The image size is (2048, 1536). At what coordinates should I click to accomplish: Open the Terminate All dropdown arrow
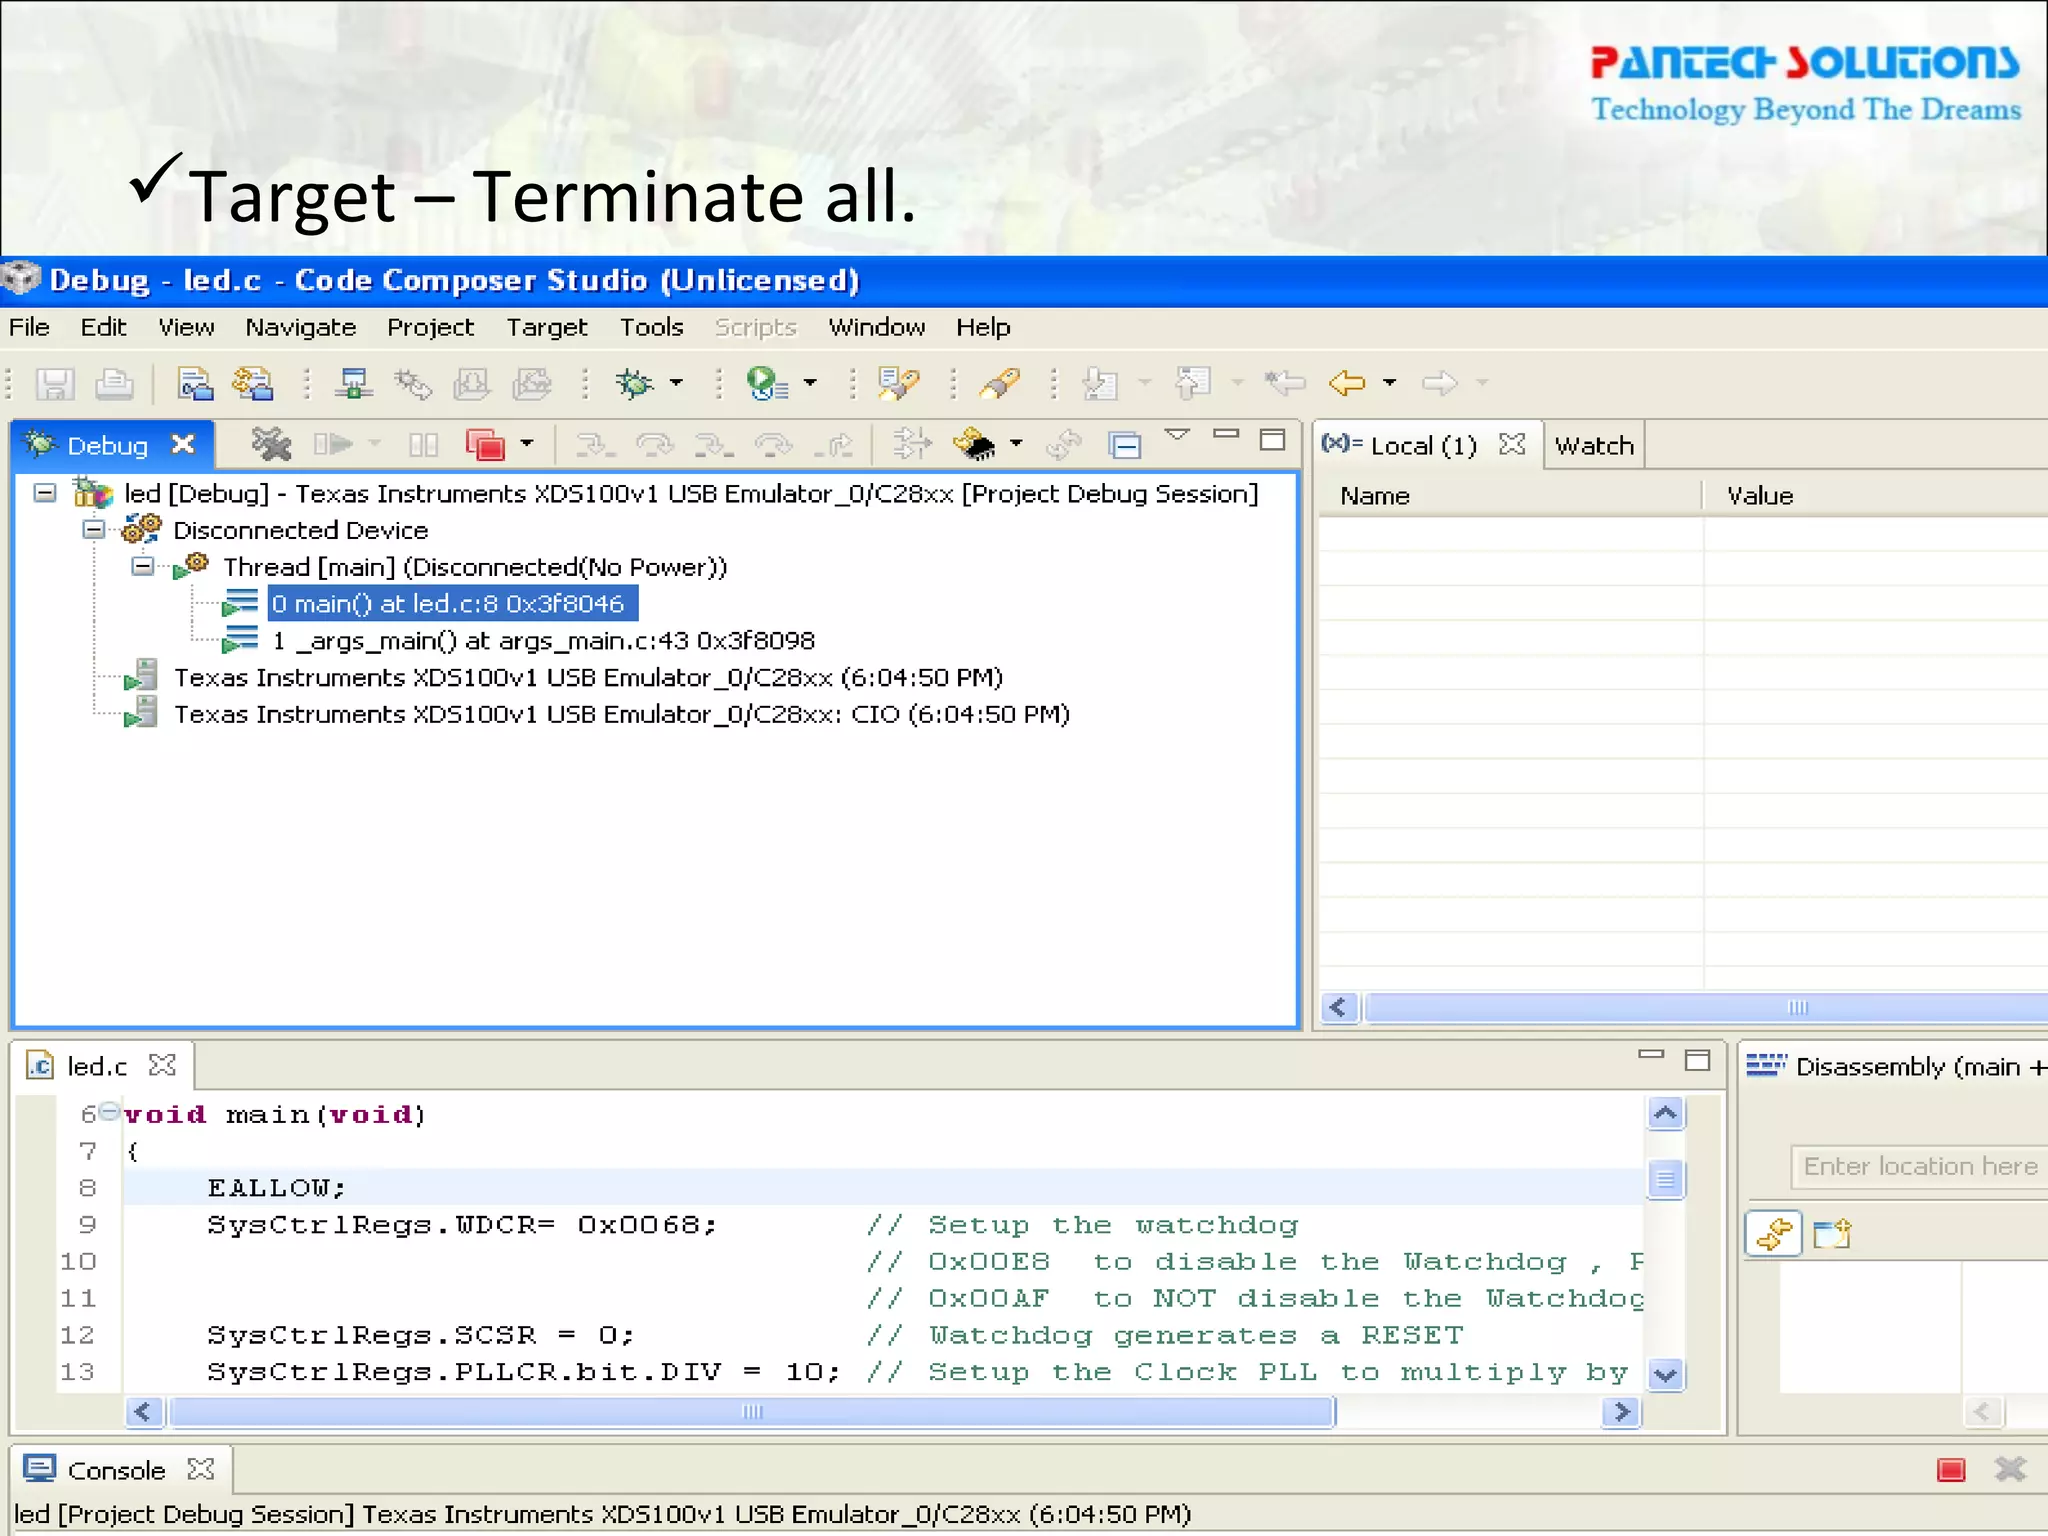click(527, 444)
